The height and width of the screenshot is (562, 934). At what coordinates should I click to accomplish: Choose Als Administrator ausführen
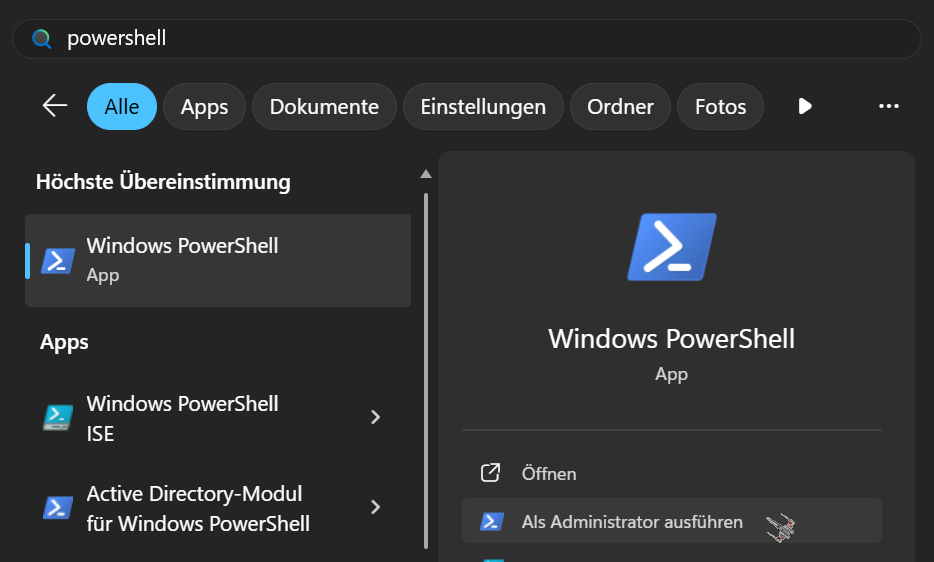pyautogui.click(x=671, y=521)
